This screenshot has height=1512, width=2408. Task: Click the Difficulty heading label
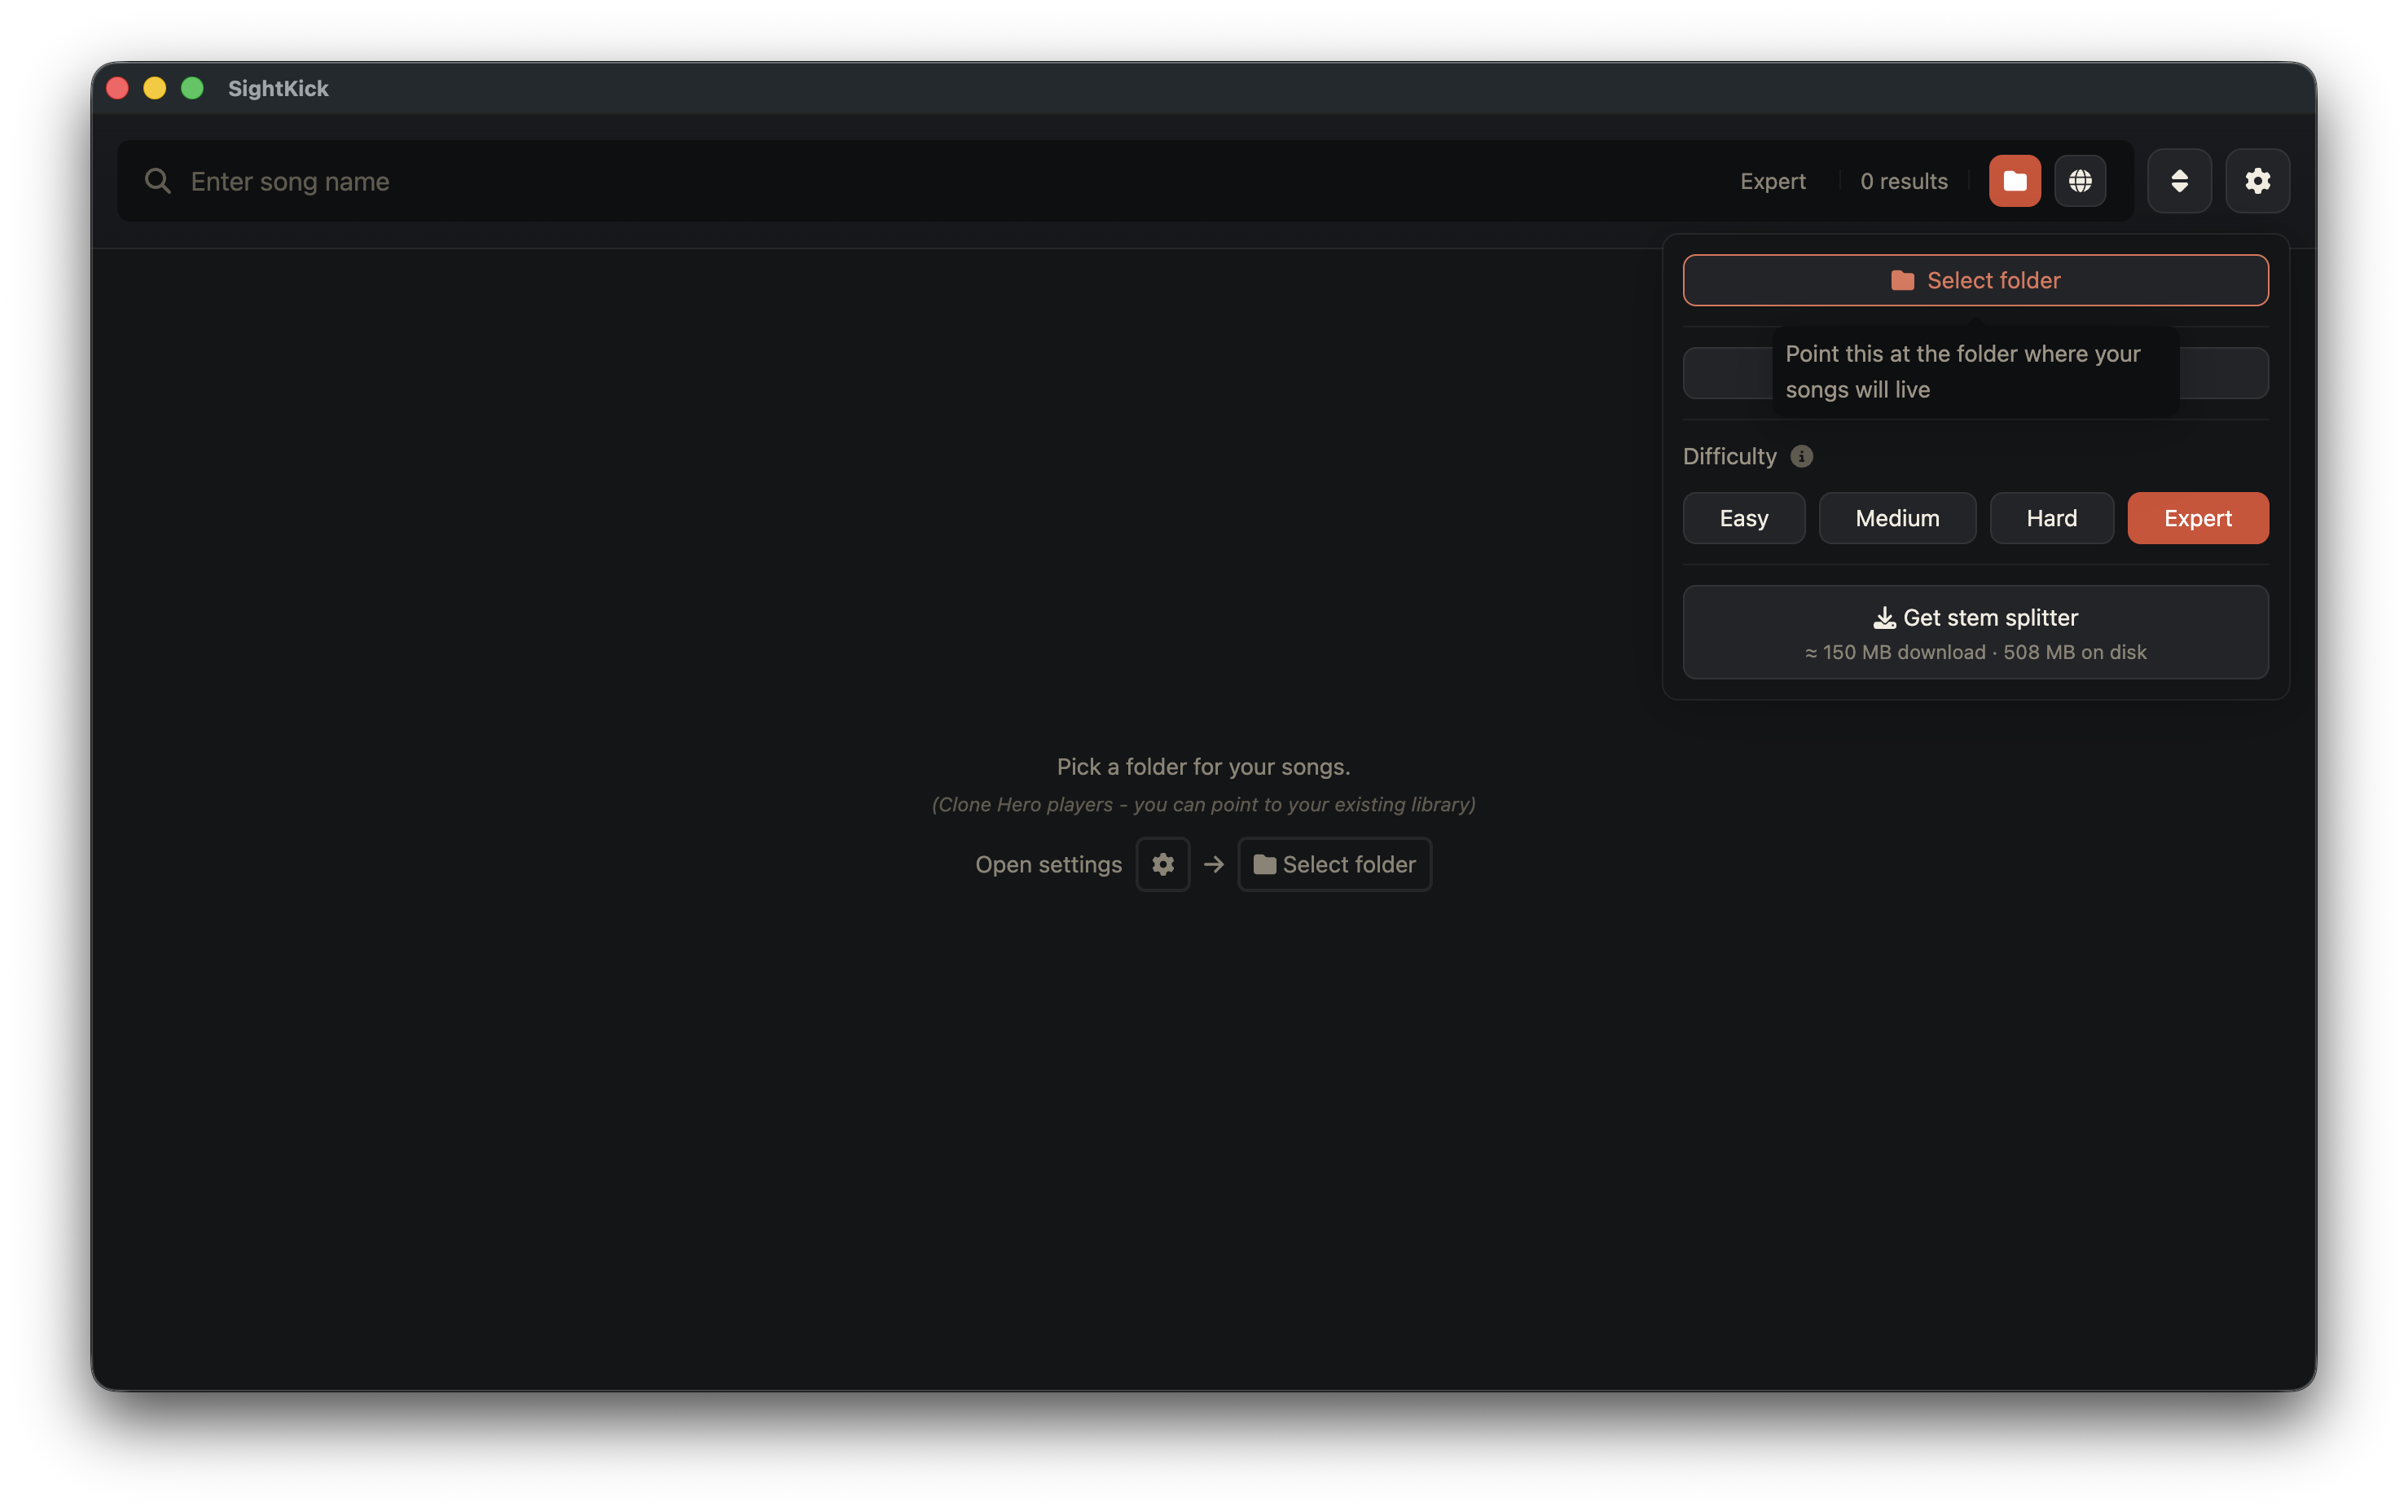coord(1729,457)
